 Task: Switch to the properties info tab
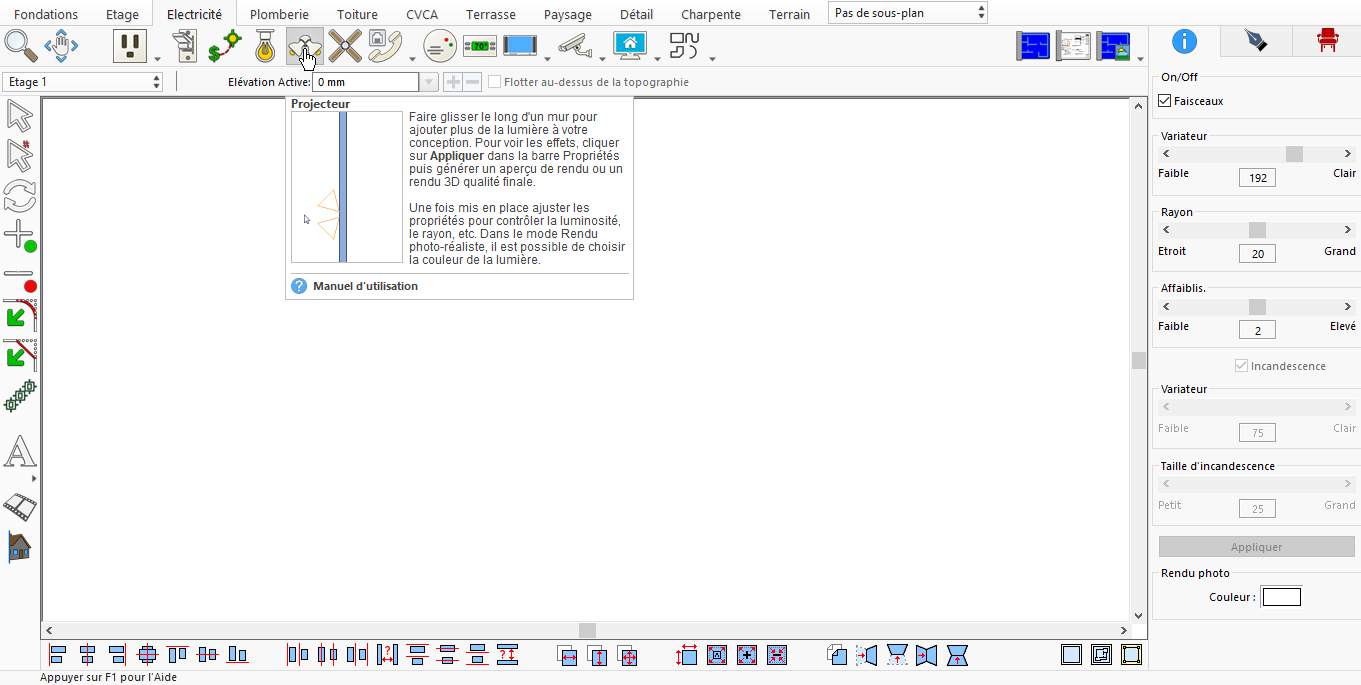coord(1184,41)
